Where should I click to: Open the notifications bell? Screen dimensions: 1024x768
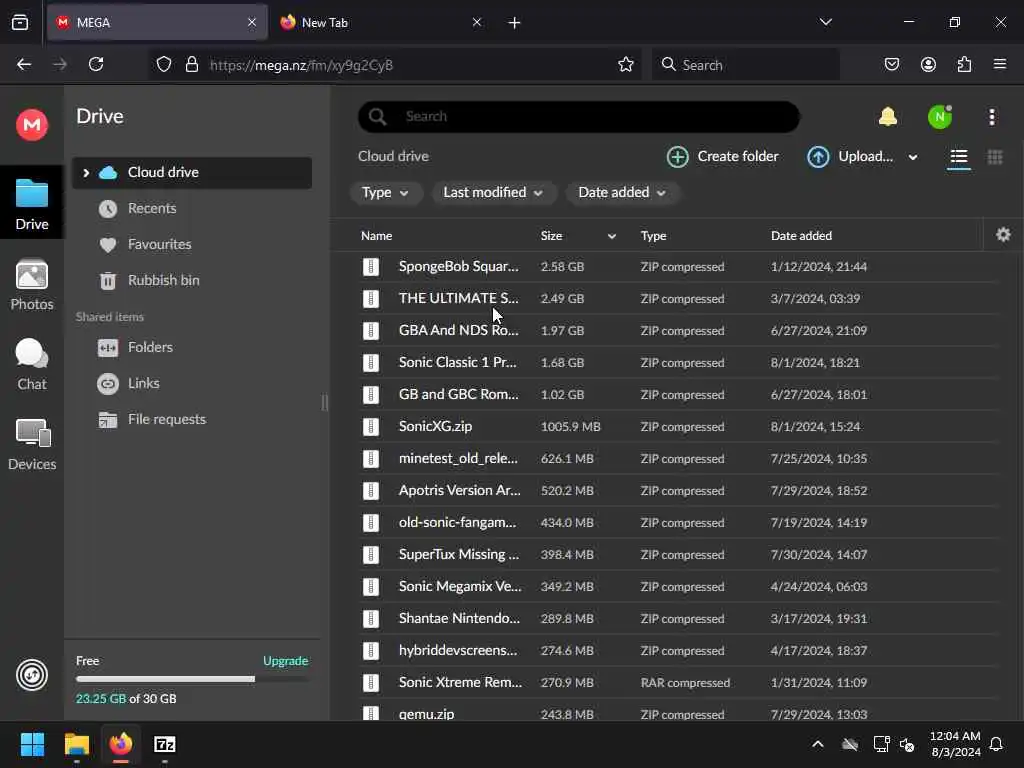pyautogui.click(x=888, y=117)
